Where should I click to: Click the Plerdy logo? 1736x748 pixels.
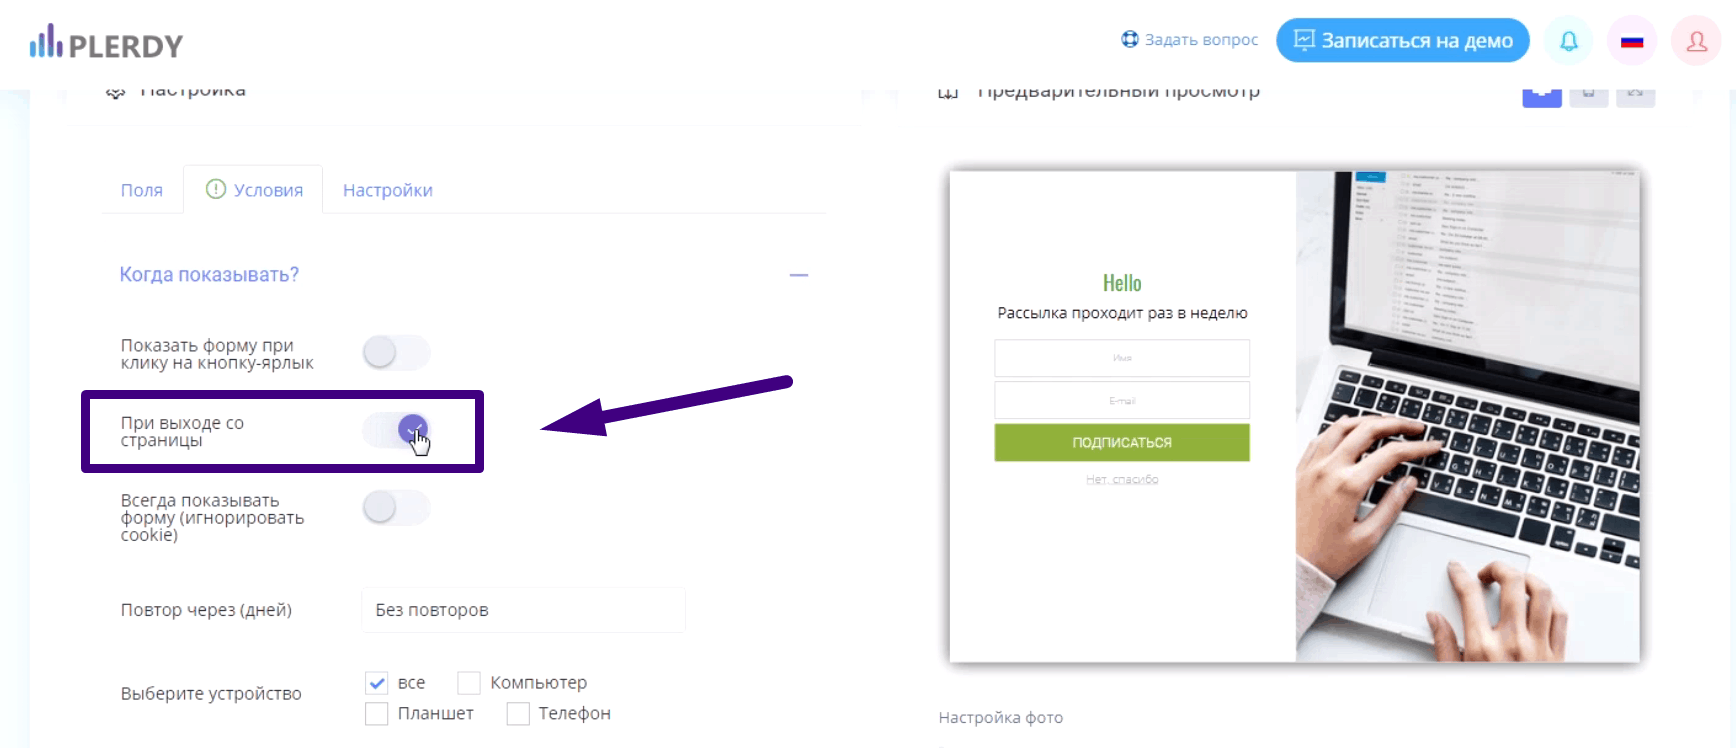point(106,44)
